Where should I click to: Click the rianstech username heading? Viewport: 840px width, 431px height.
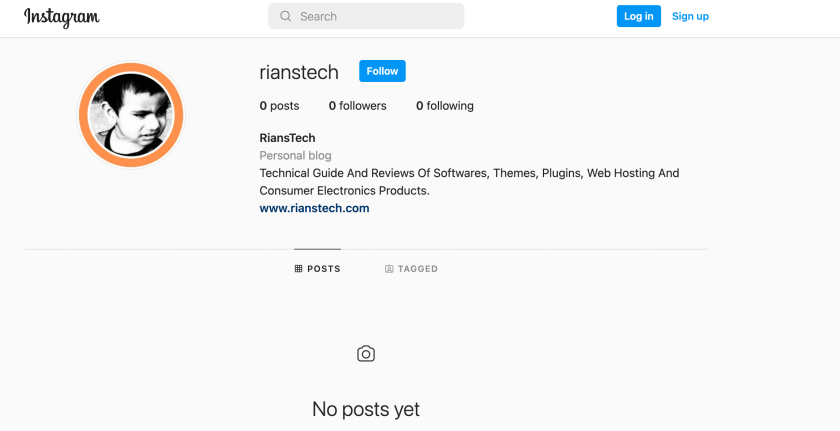tap(299, 72)
